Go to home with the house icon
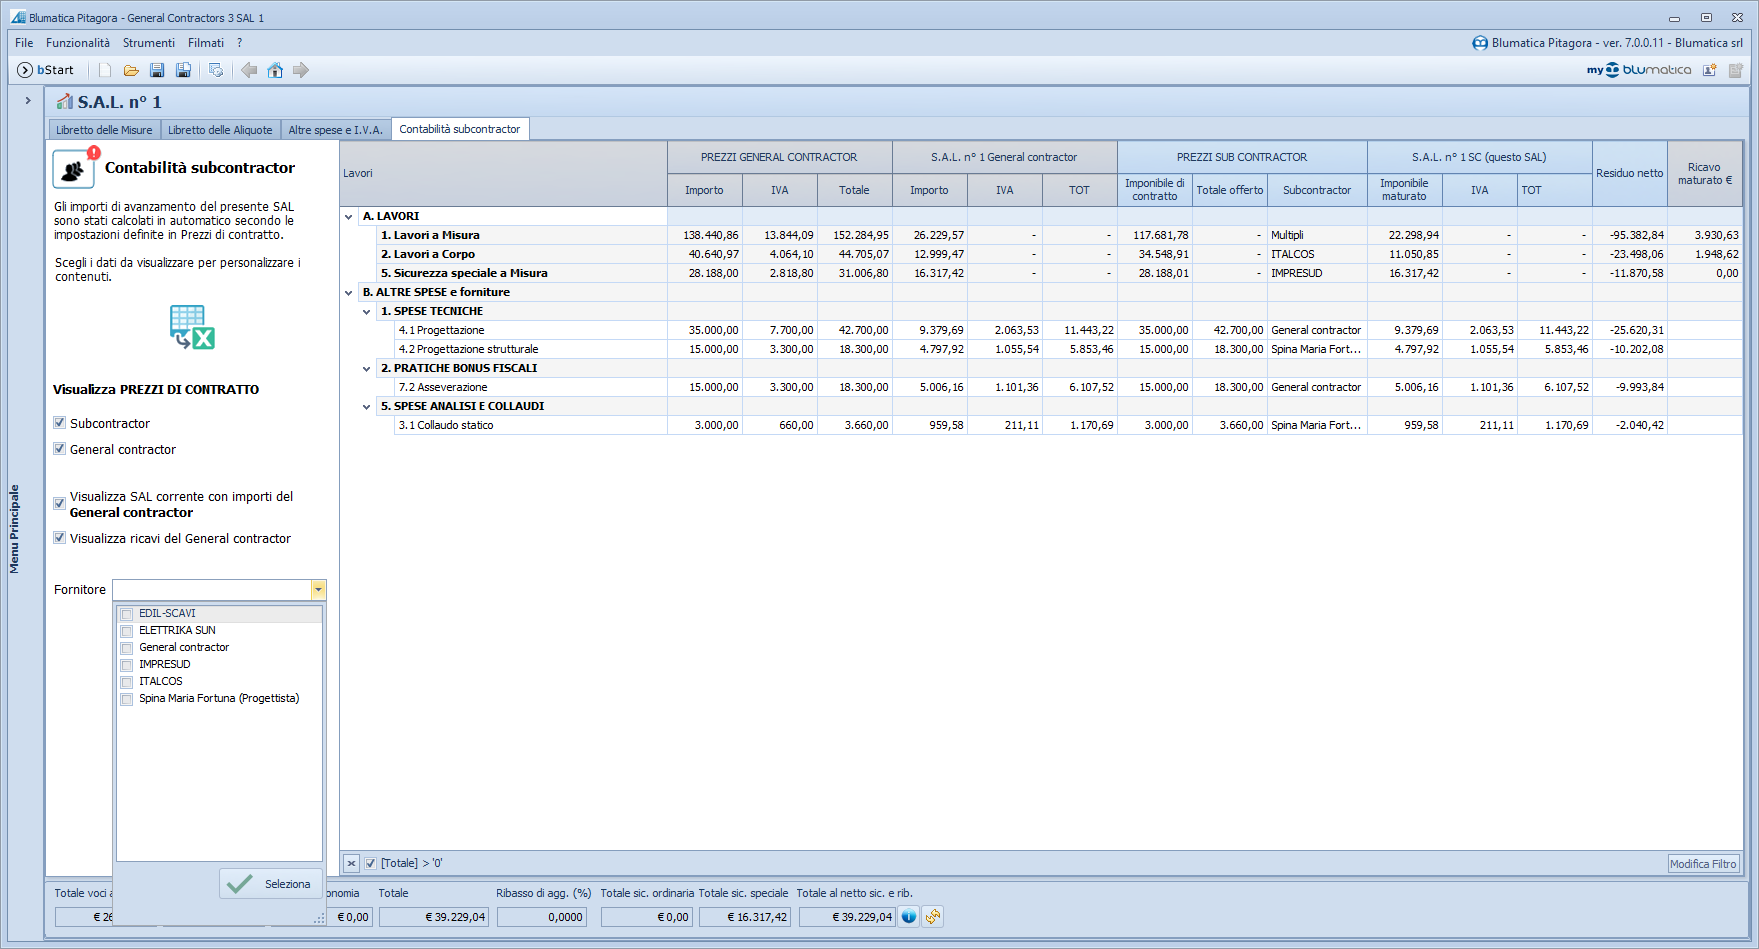 click(275, 70)
